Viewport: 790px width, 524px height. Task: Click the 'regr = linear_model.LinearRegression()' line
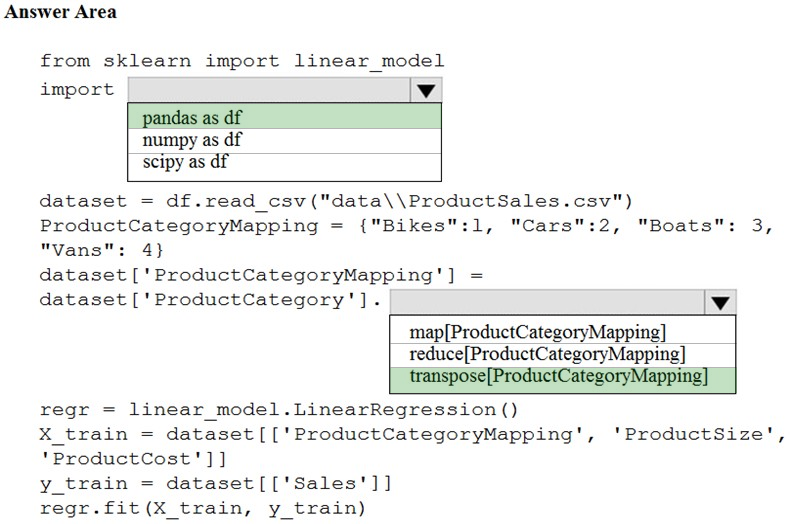coord(279,410)
